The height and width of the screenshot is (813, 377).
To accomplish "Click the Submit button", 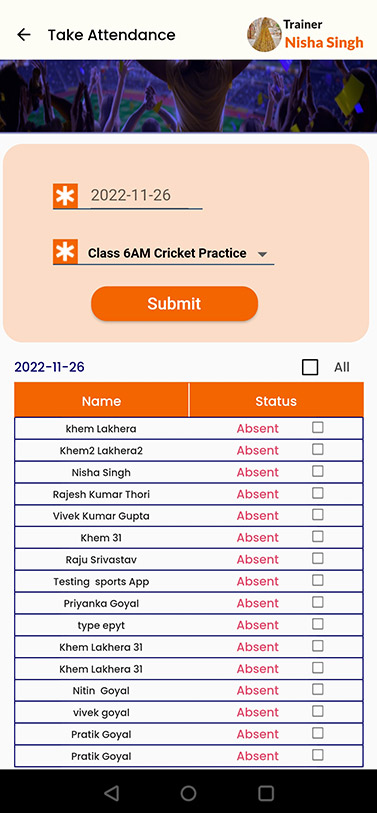I will click(174, 303).
